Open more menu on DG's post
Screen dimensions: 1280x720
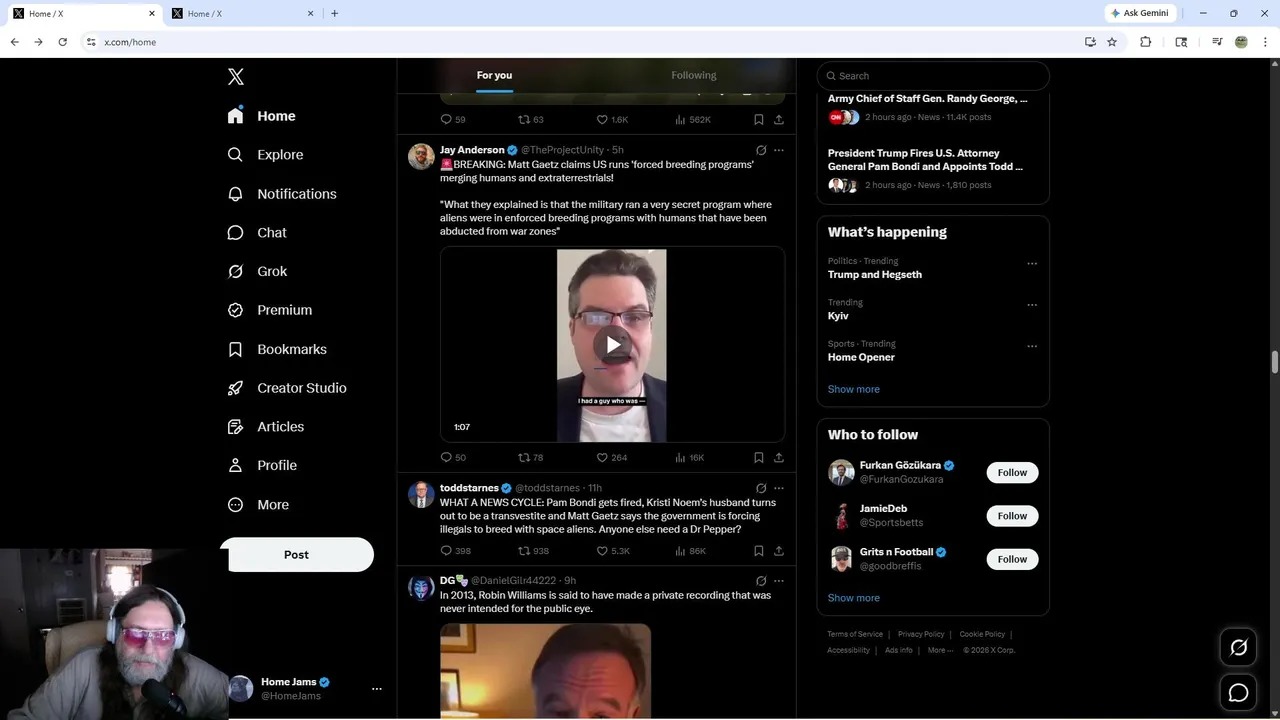point(779,580)
